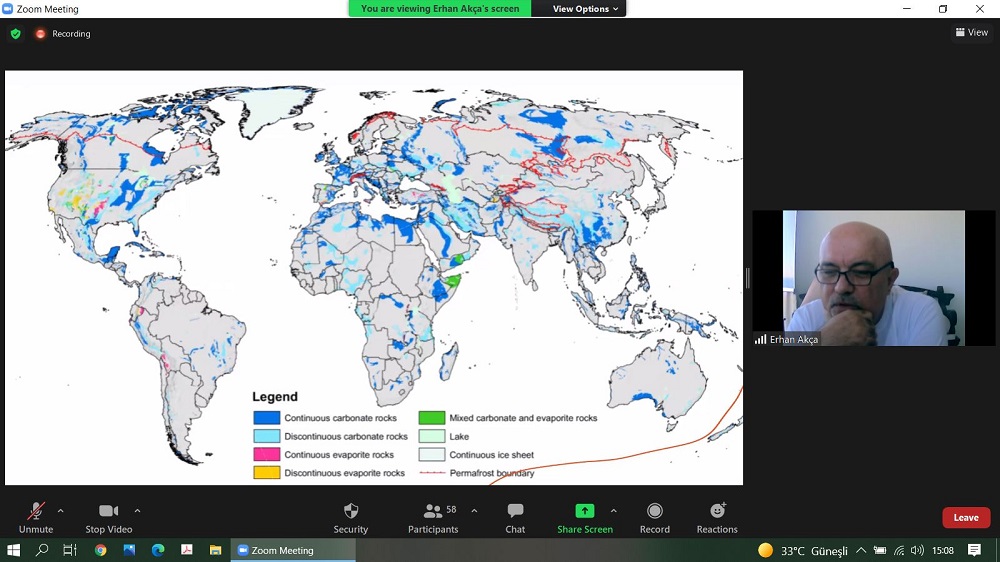Leave the meeting
The width and height of the screenshot is (1000, 562).
tap(966, 517)
